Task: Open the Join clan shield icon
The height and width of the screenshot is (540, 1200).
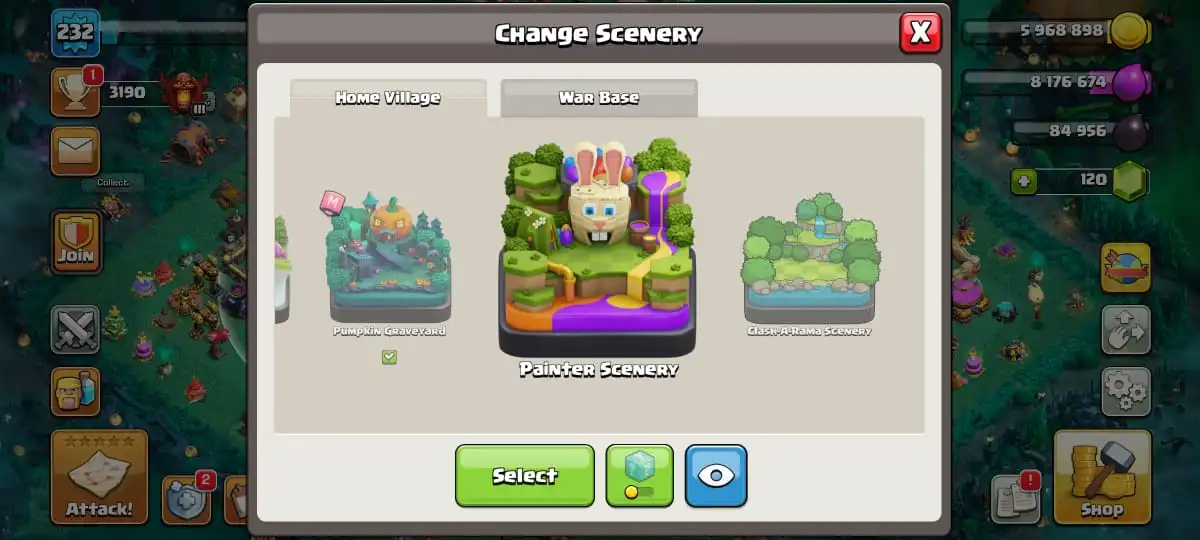Action: tap(76, 242)
